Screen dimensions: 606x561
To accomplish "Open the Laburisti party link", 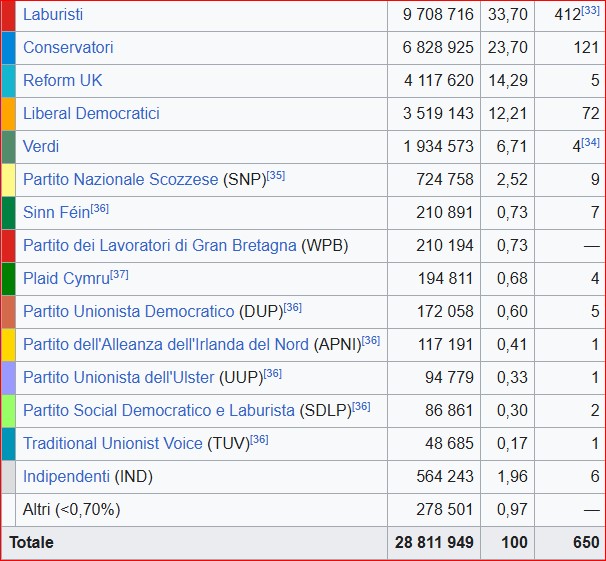I will (x=53, y=15).
